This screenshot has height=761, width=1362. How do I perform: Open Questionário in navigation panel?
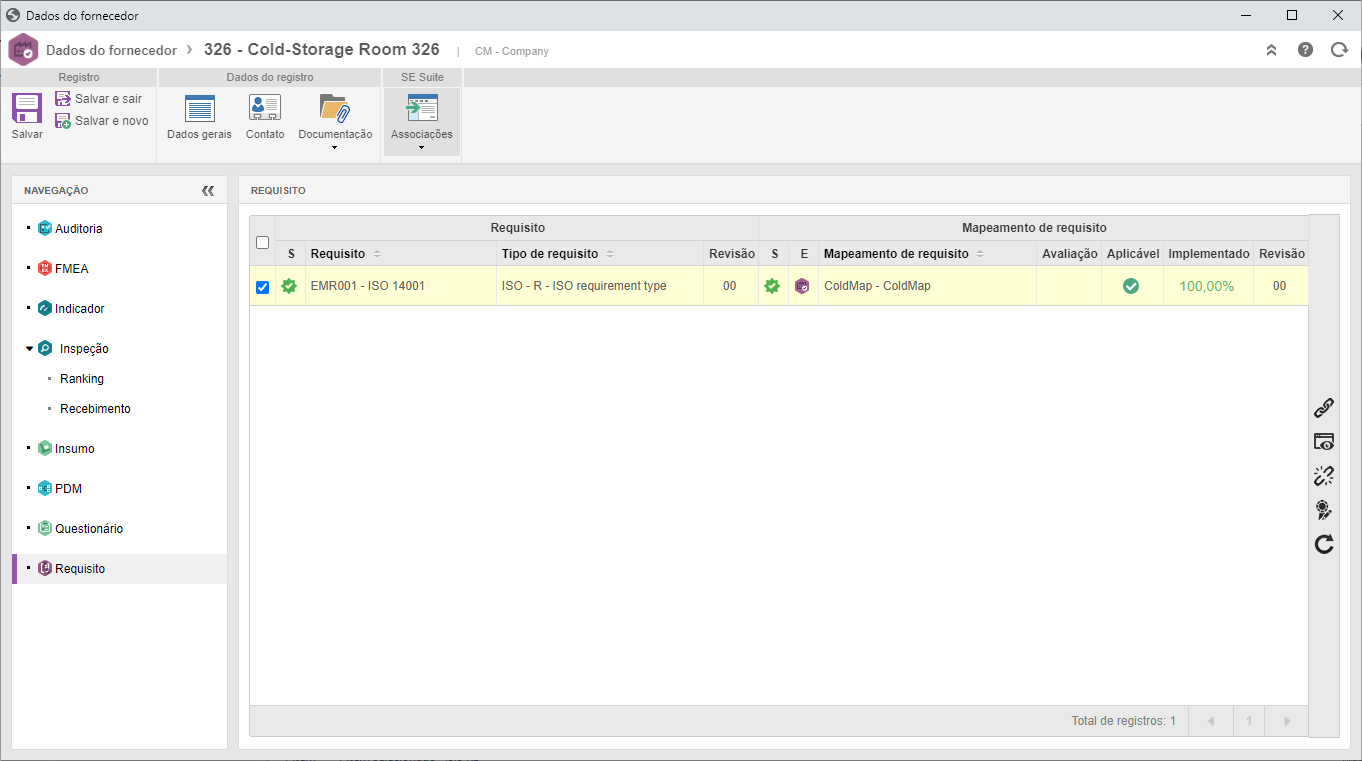89,529
